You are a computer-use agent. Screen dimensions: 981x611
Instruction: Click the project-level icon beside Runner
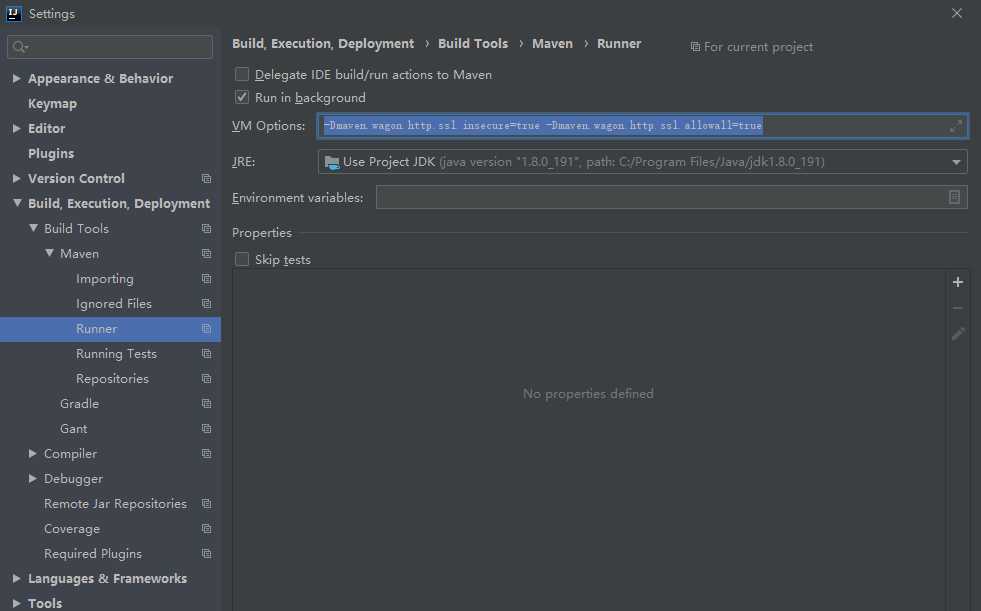[x=206, y=329]
